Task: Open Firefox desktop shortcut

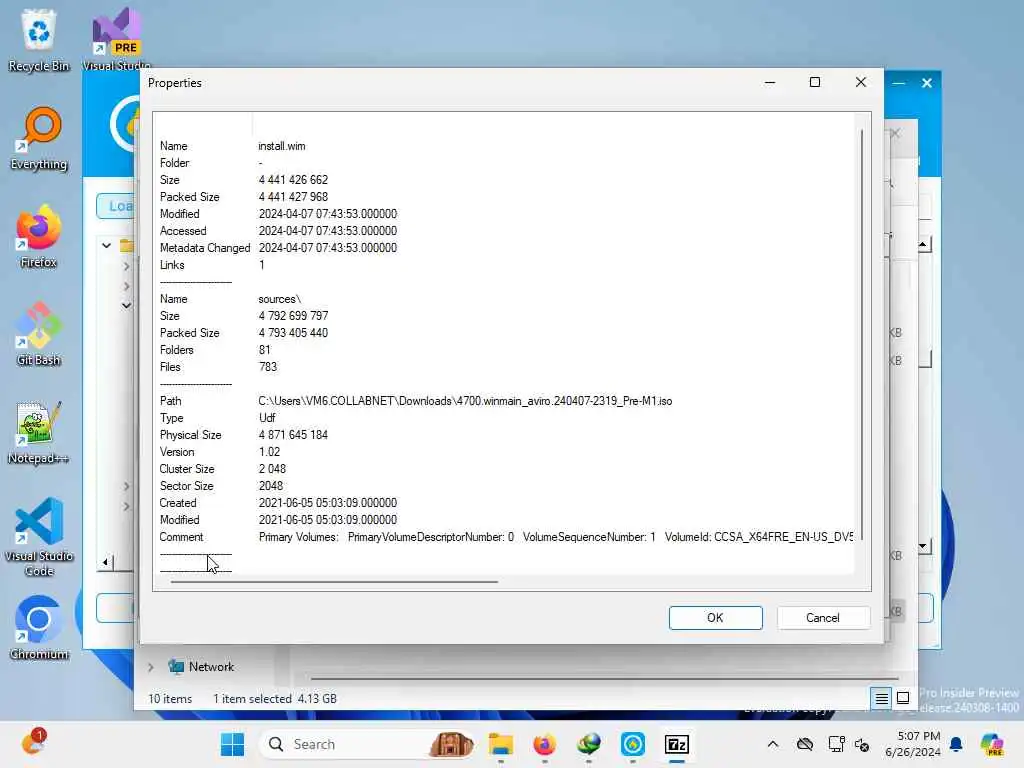Action: coord(39,236)
